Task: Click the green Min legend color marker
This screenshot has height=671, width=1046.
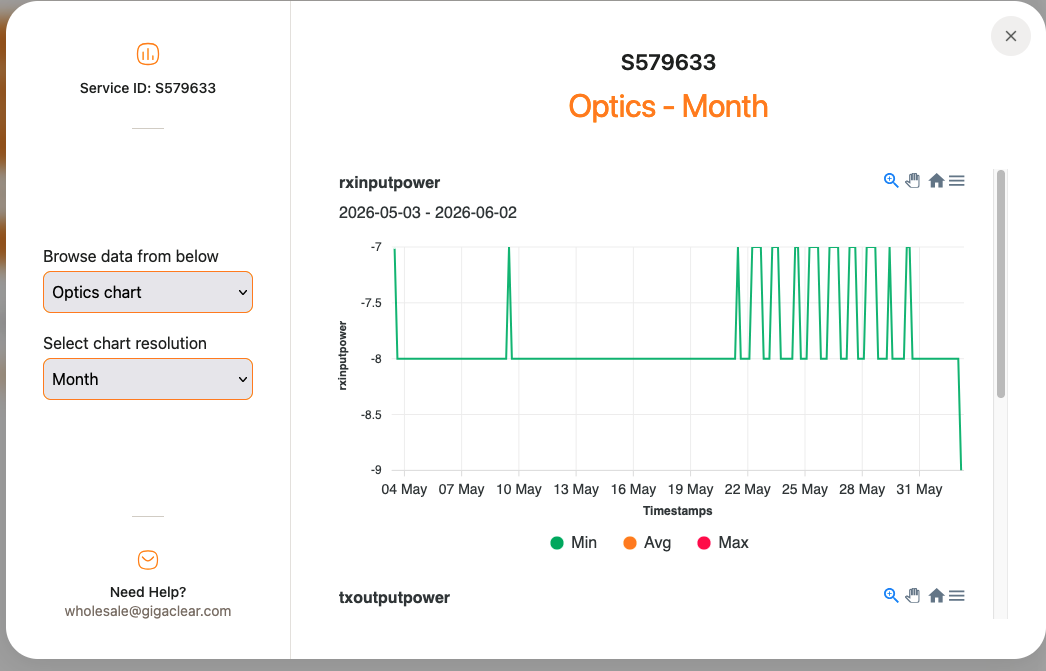Action: pyautogui.click(x=557, y=543)
